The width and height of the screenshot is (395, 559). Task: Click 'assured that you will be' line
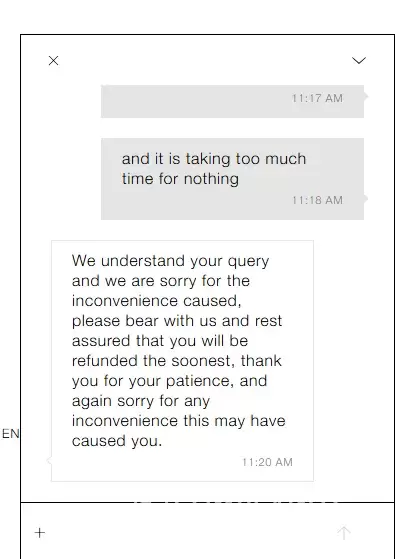[160, 341]
